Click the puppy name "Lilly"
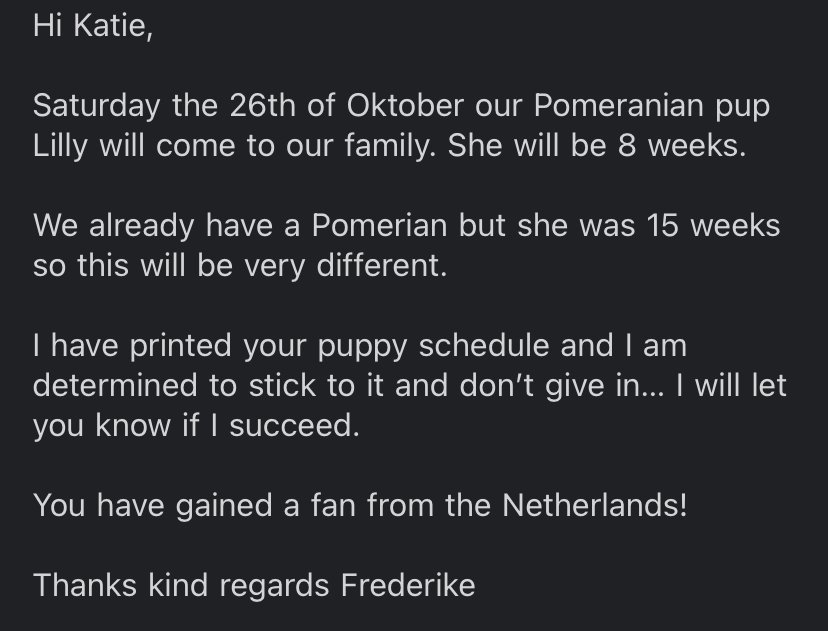The image size is (828, 631). (x=60, y=146)
